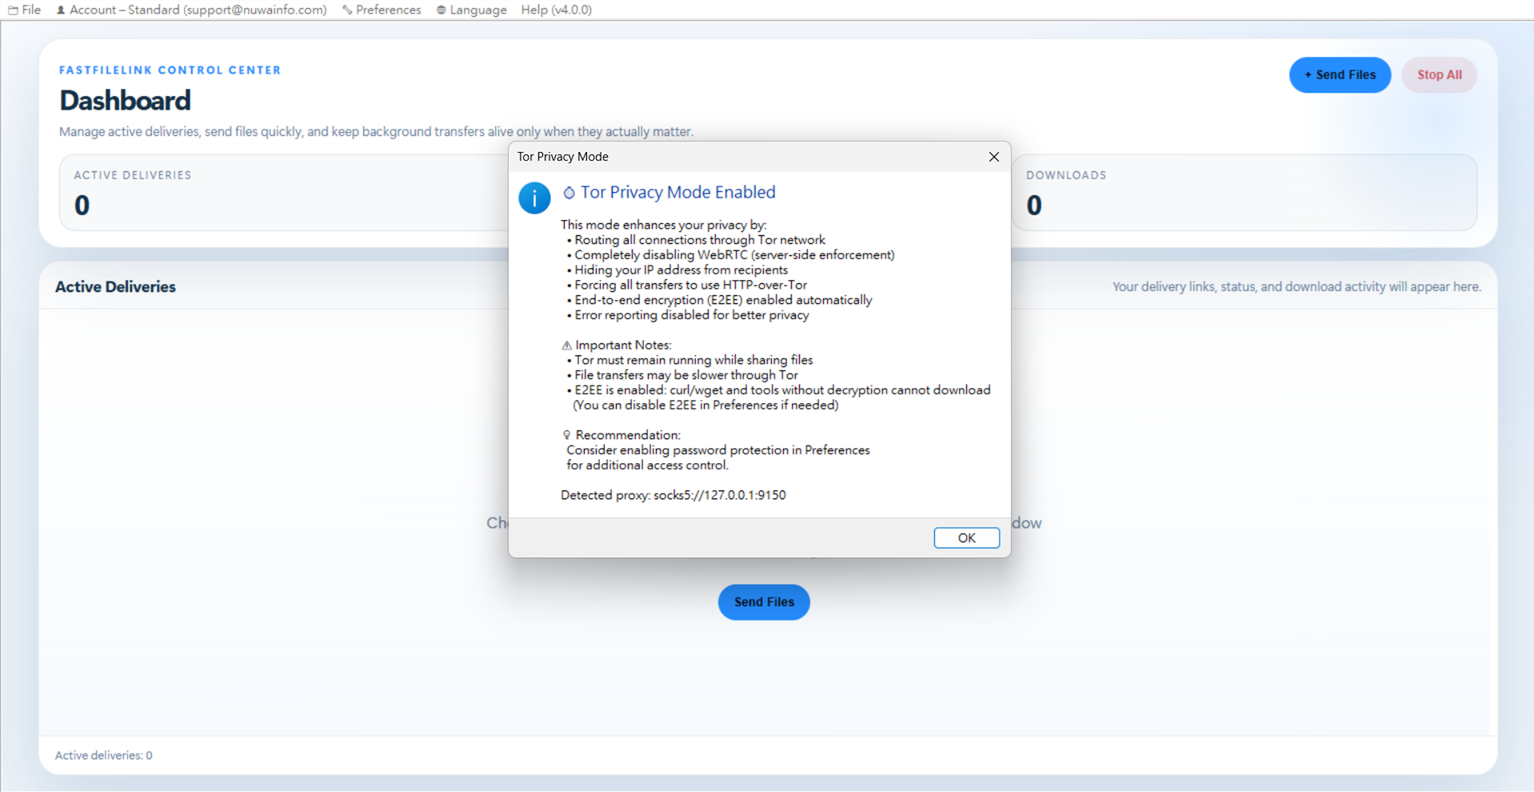Click the lightbulb icon by Recommendation
The width and height of the screenshot is (1534, 792).
click(x=567, y=435)
